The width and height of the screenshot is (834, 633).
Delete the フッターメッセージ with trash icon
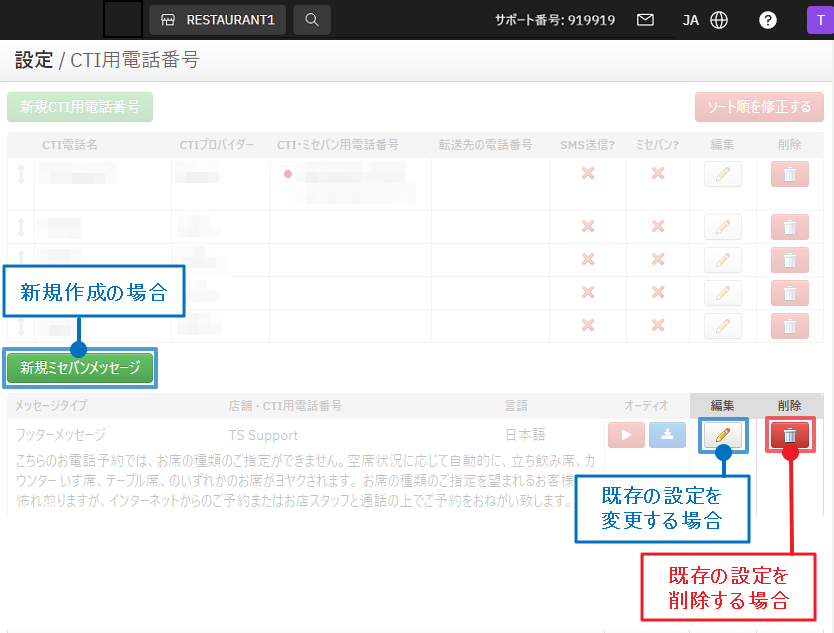pyautogui.click(x=790, y=435)
